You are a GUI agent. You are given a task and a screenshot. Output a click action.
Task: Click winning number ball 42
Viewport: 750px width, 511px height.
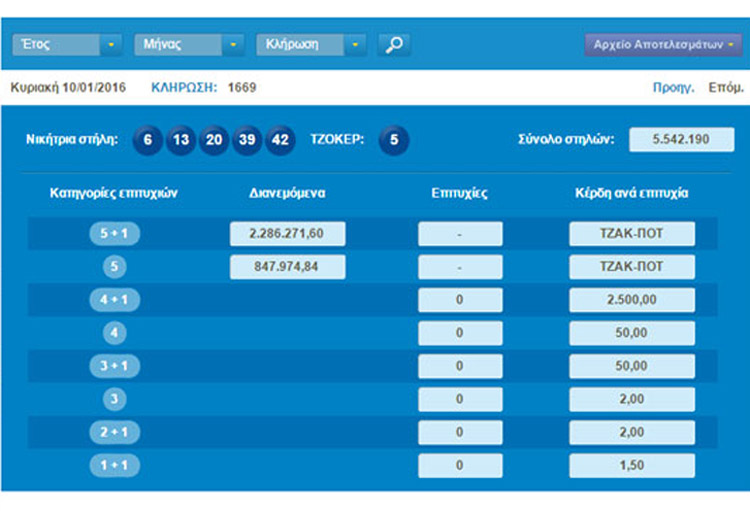tap(280, 140)
